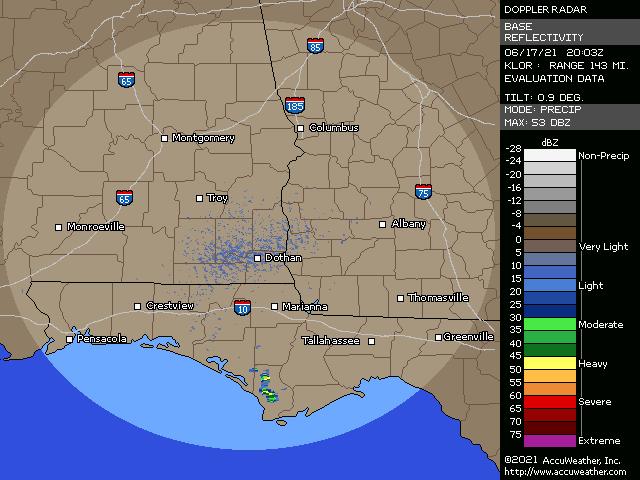Select the Dothan city marker
This screenshot has width=640, height=480.
coord(257,258)
